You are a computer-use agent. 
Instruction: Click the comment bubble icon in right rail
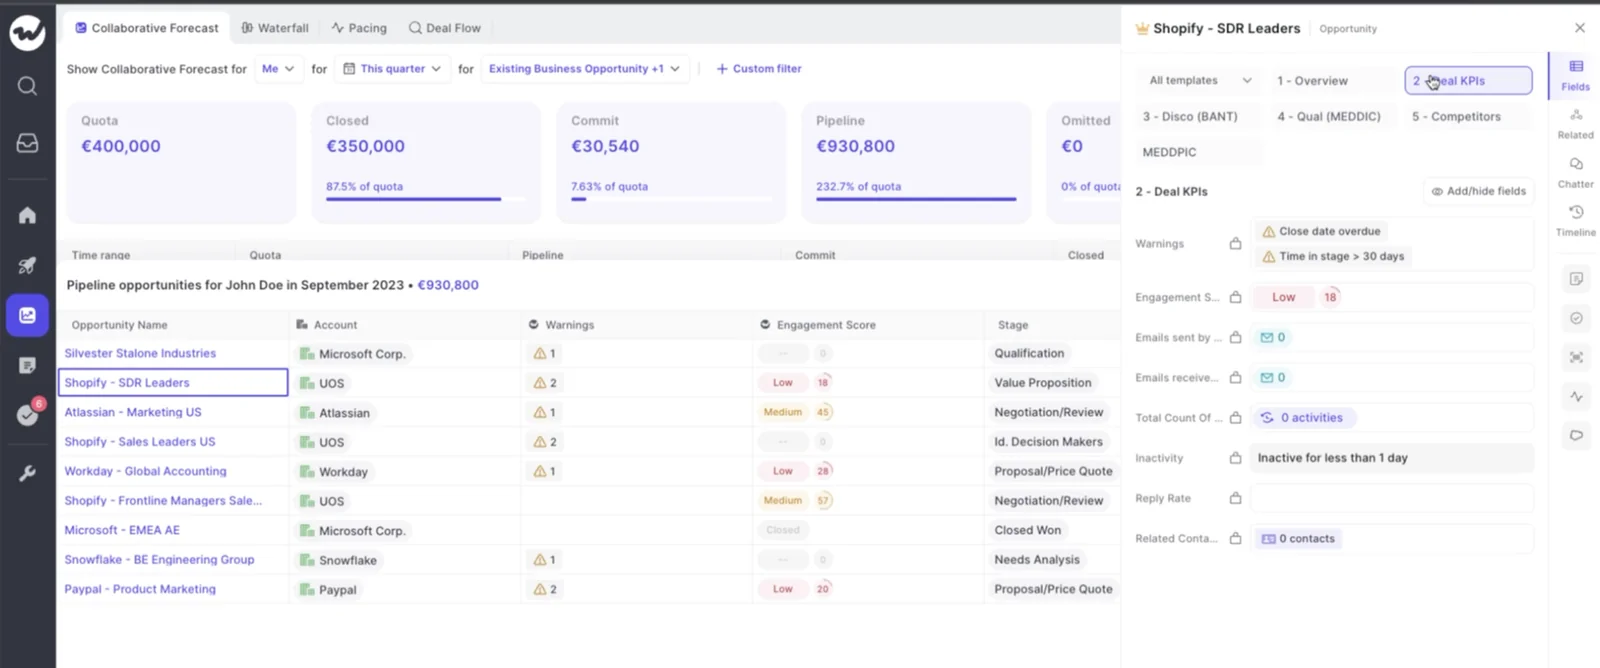click(x=1576, y=435)
